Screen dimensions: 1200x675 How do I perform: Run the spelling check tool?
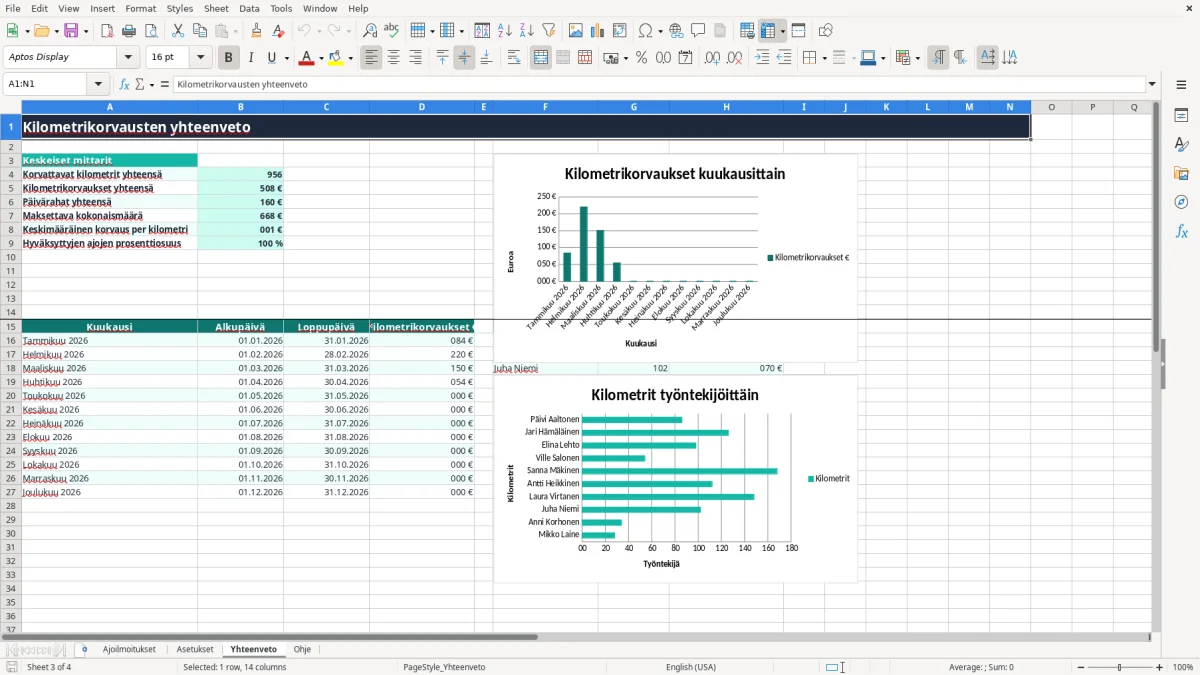point(392,31)
